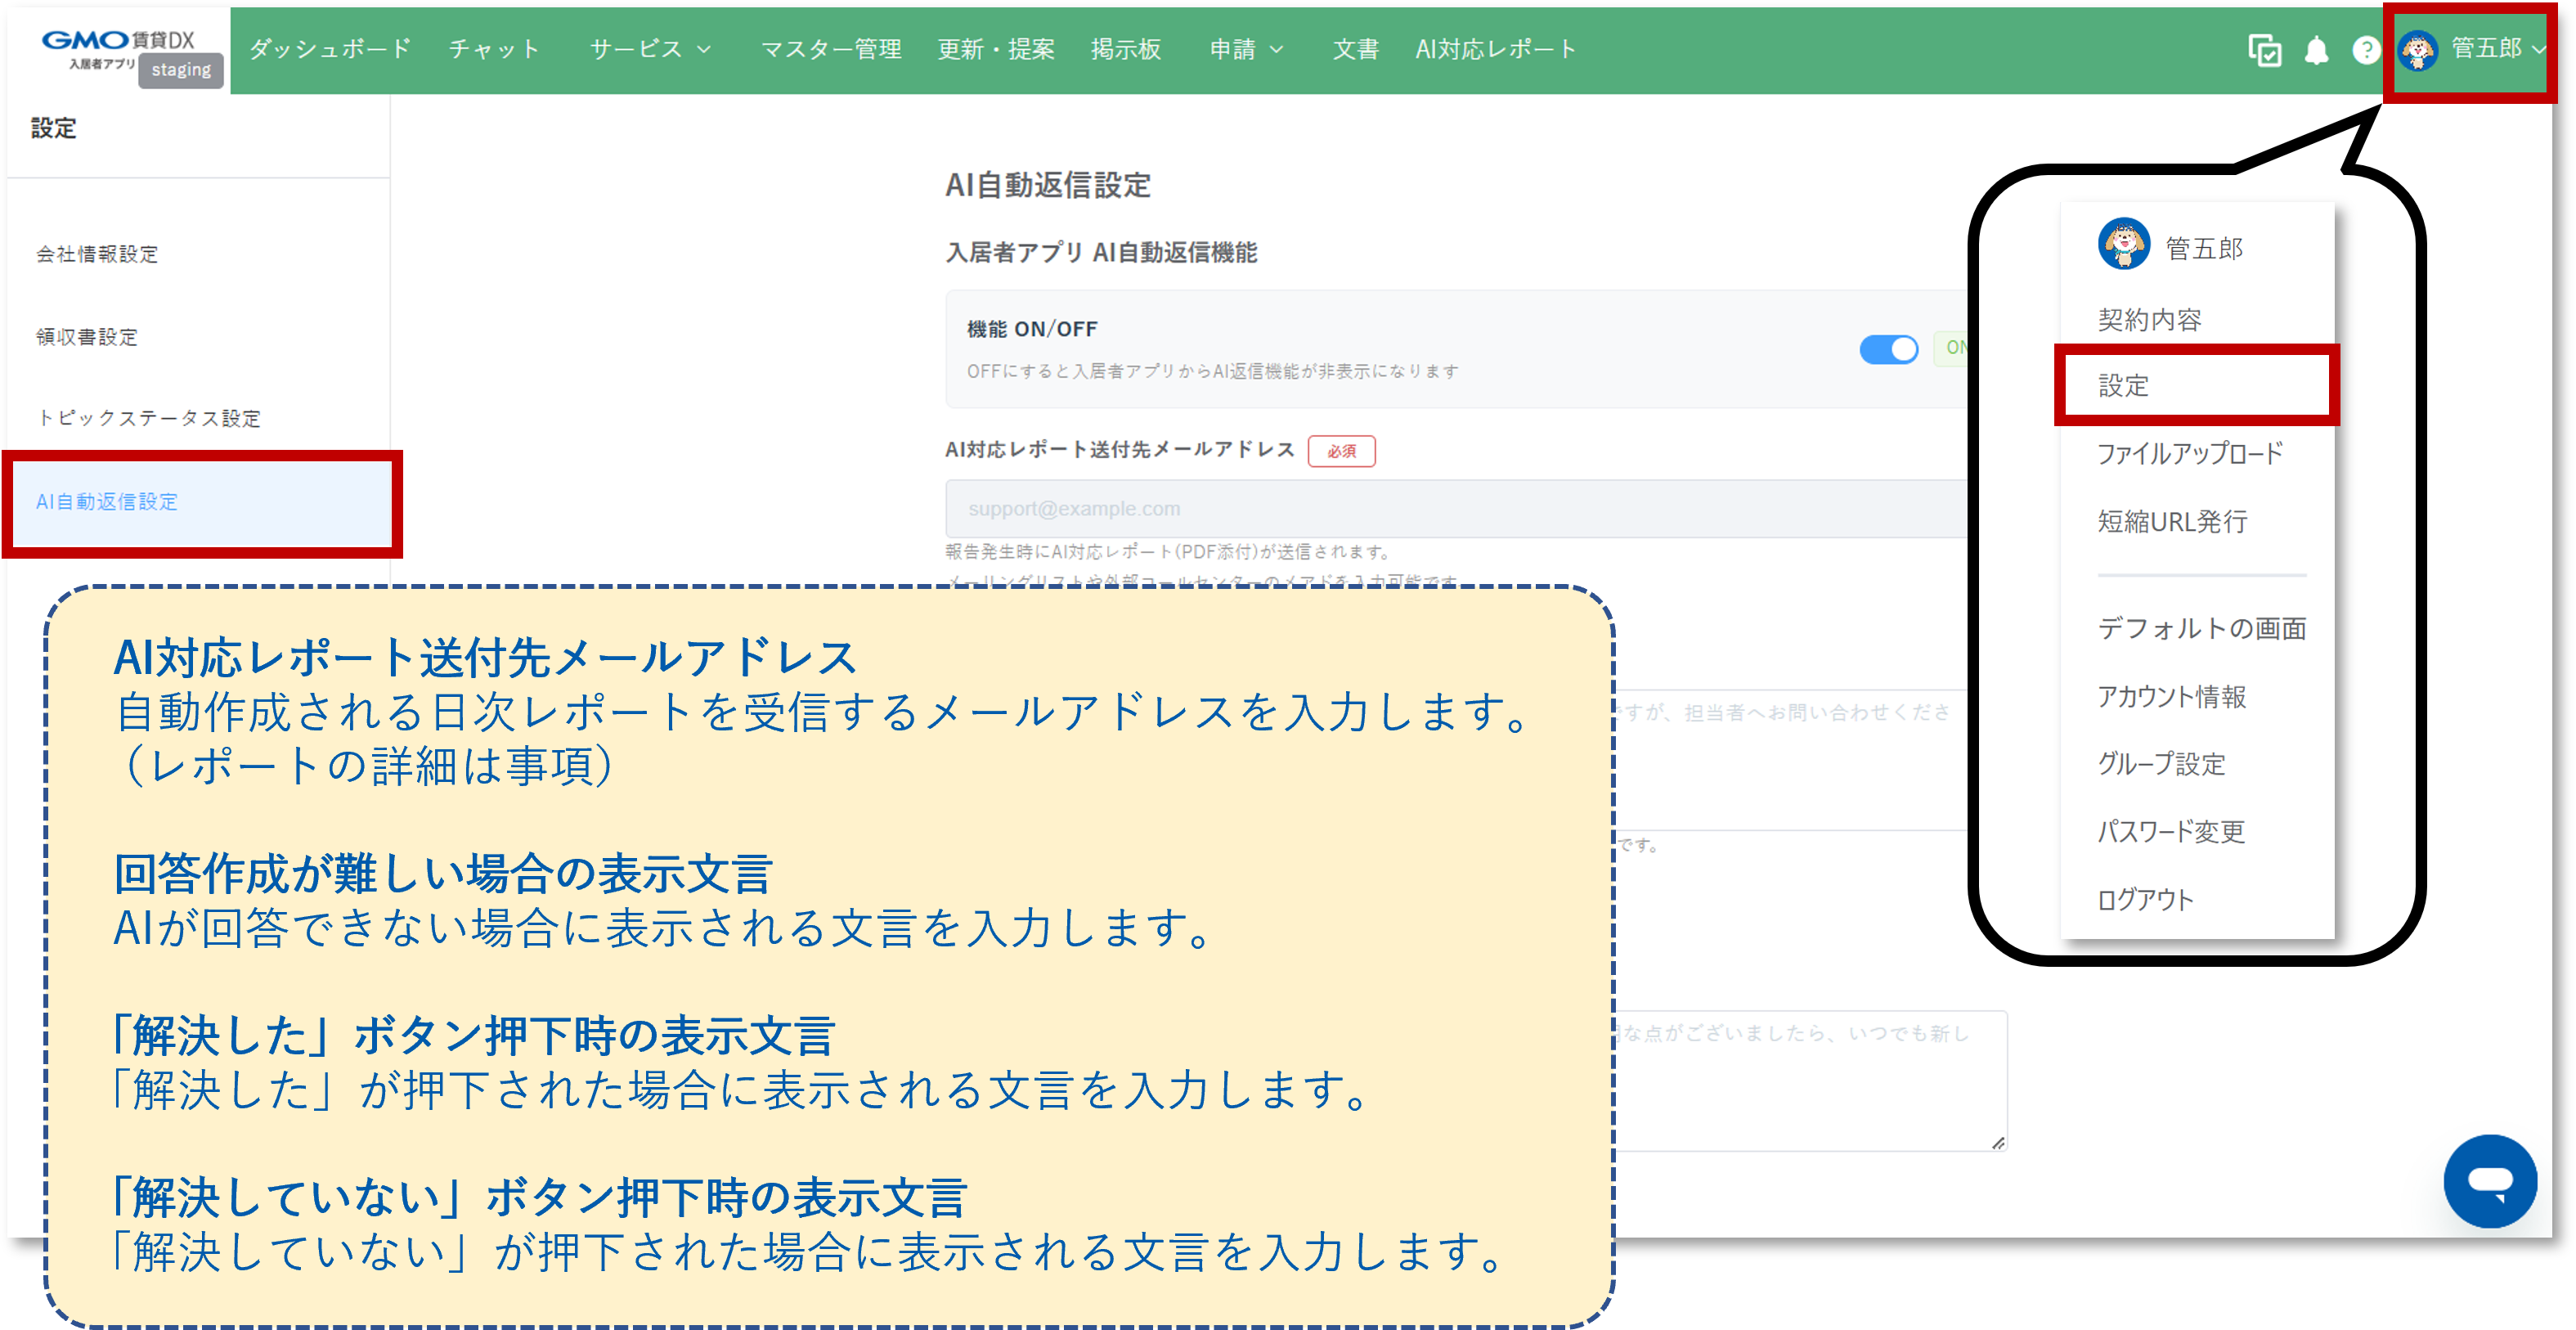Select トピックステータス設定 in the sidebar
Image resolution: width=2576 pixels, height=1330 pixels.
pyautogui.click(x=149, y=418)
